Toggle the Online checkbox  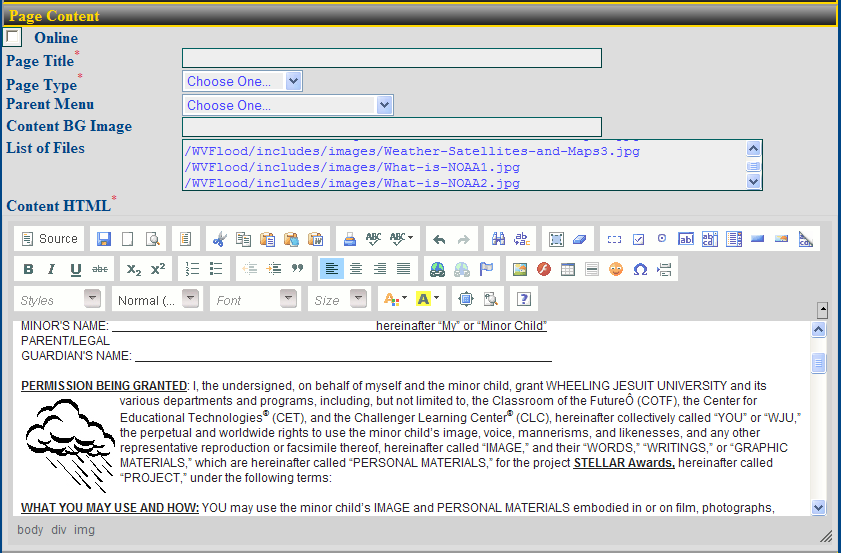(13, 37)
